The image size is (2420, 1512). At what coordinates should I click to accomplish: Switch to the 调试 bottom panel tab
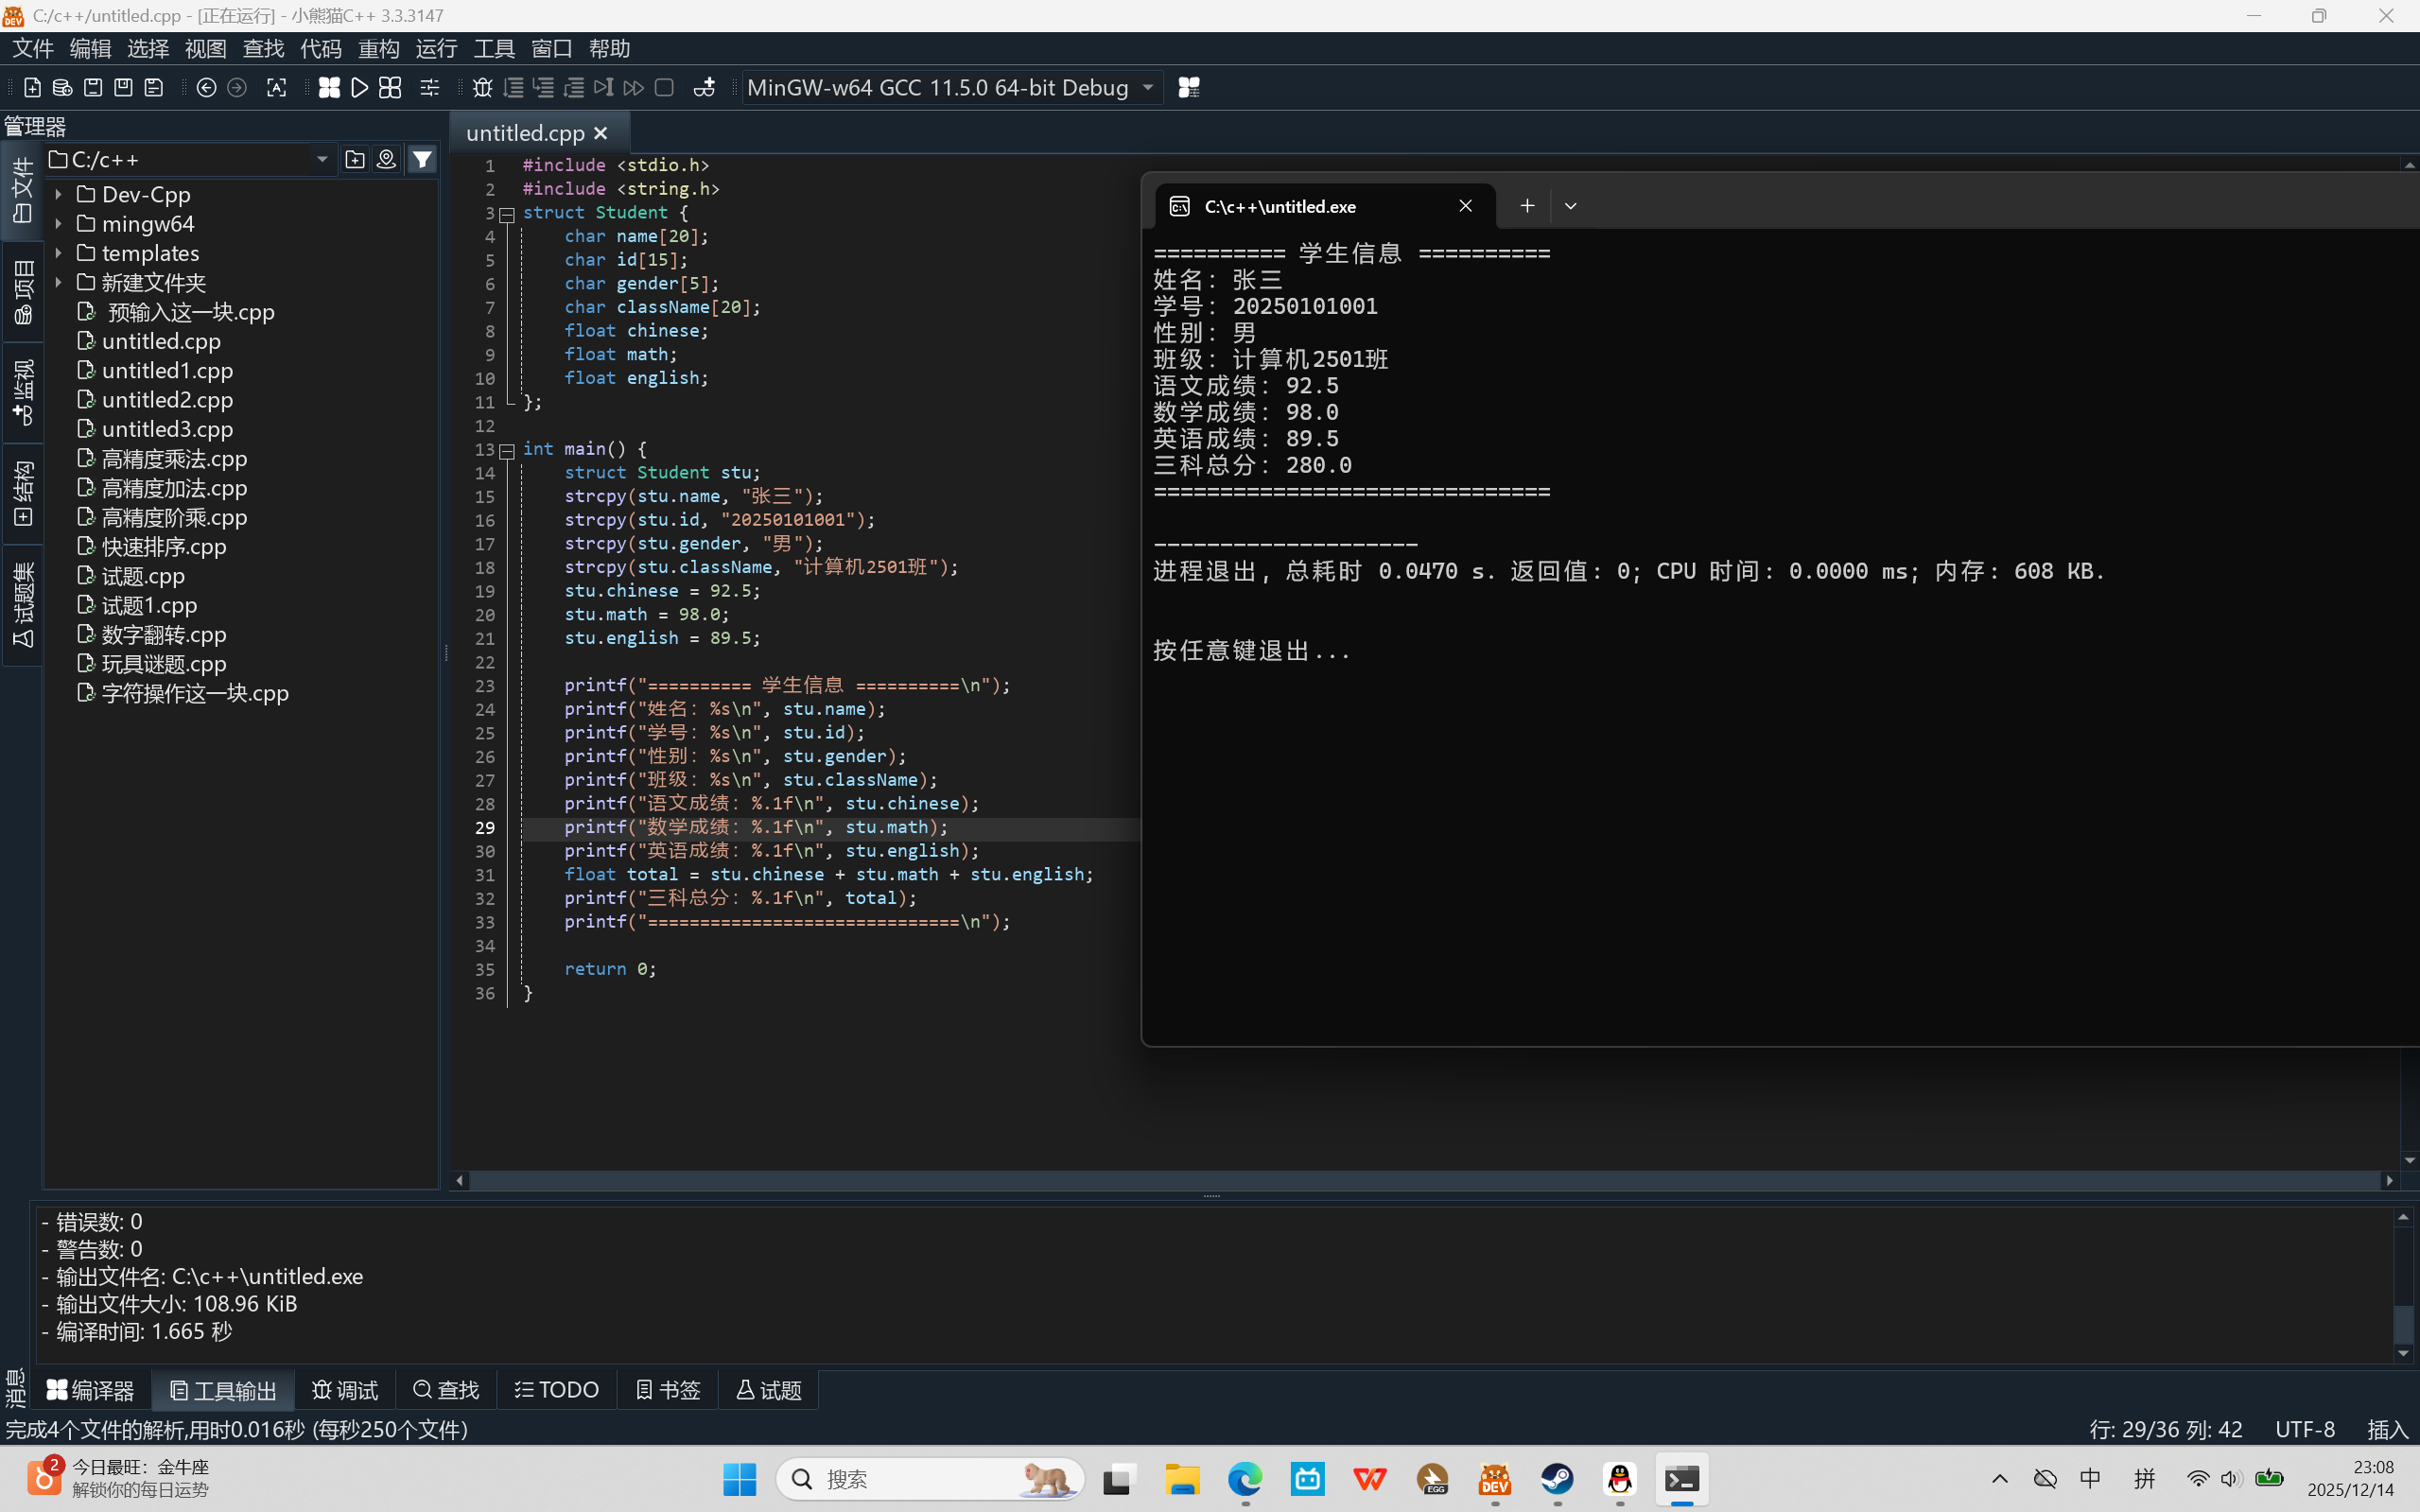pyautogui.click(x=345, y=1390)
